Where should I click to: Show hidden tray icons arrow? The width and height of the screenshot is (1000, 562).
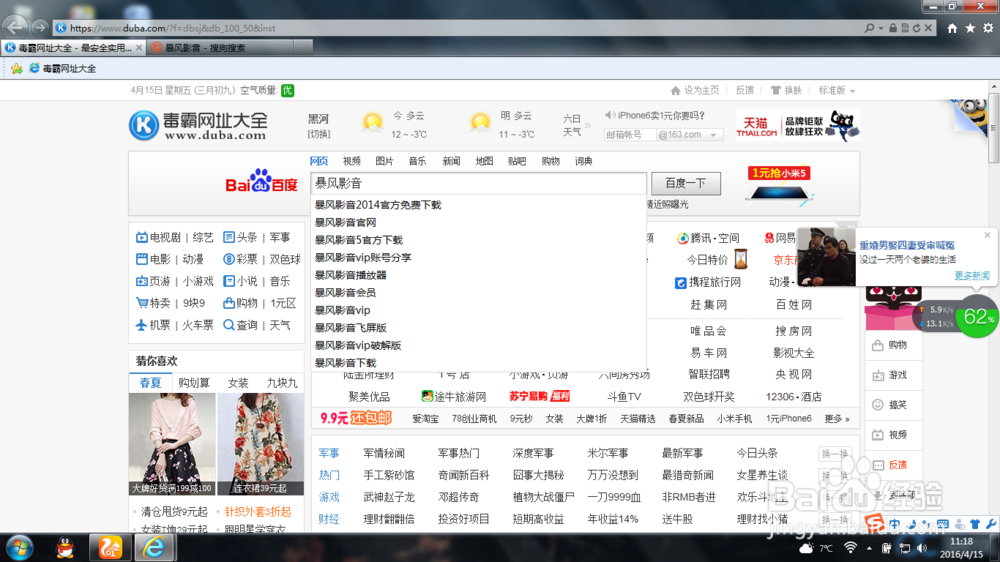(869, 548)
